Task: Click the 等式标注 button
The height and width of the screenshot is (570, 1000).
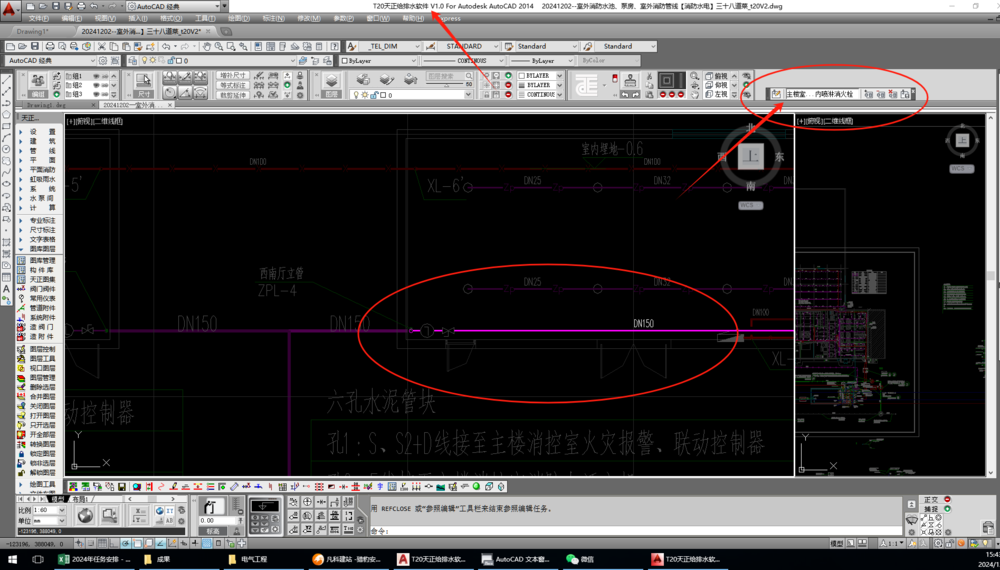Action: click(x=232, y=85)
